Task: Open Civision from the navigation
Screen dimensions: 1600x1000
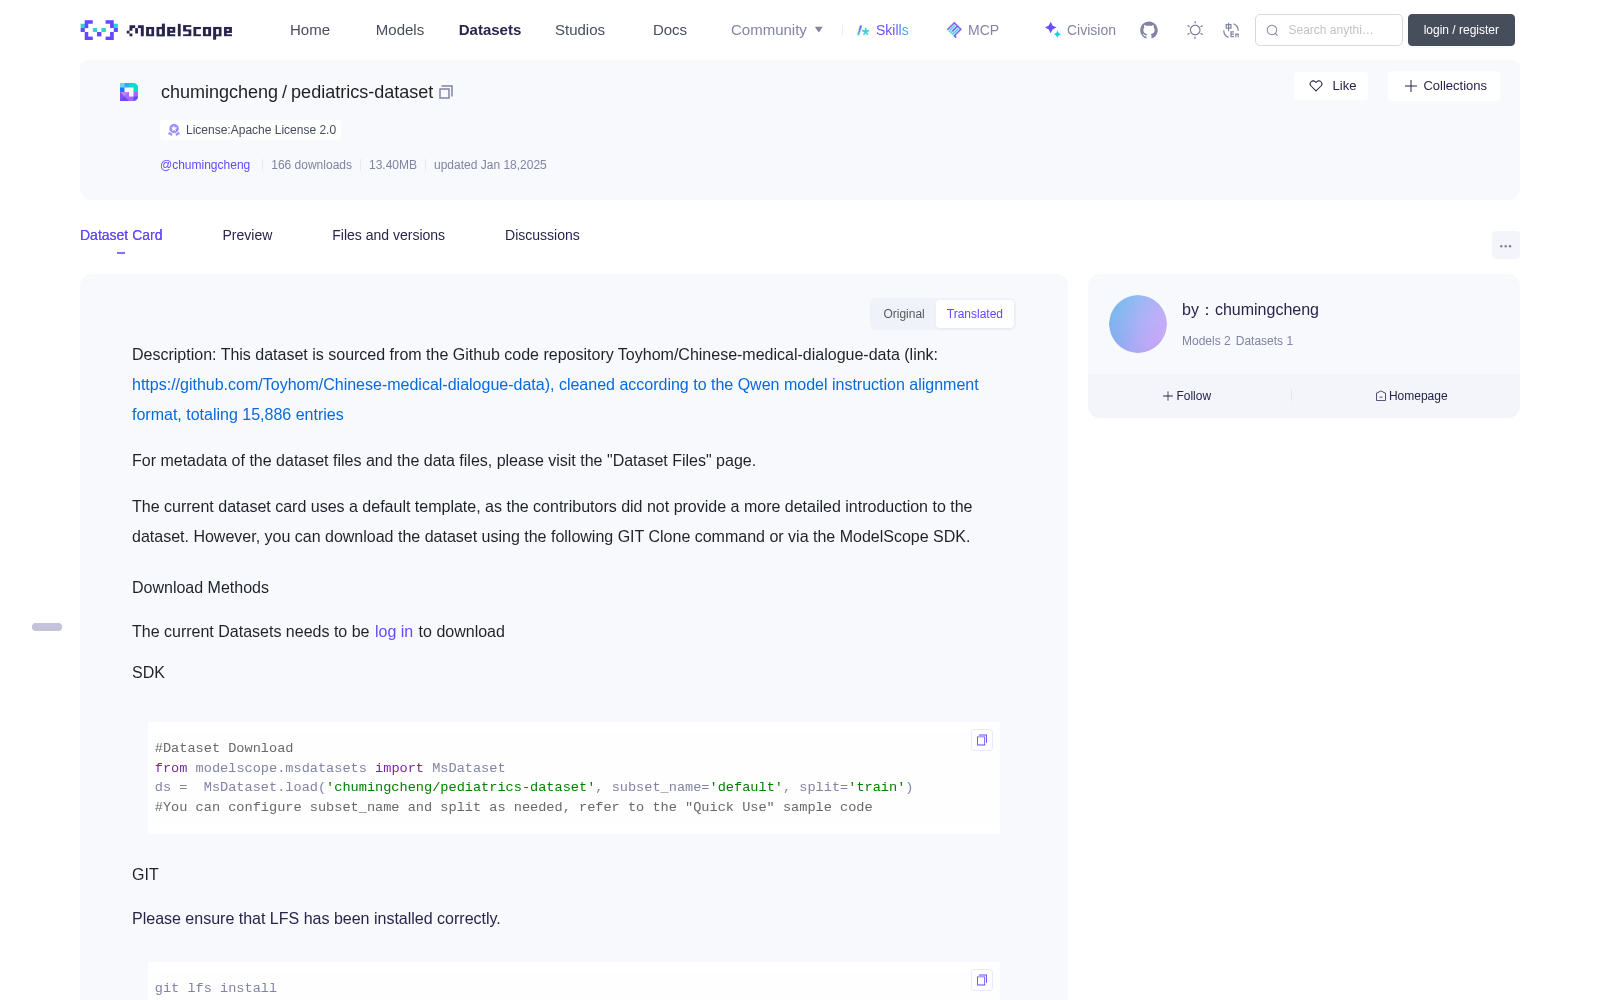Action: [x=1080, y=30]
